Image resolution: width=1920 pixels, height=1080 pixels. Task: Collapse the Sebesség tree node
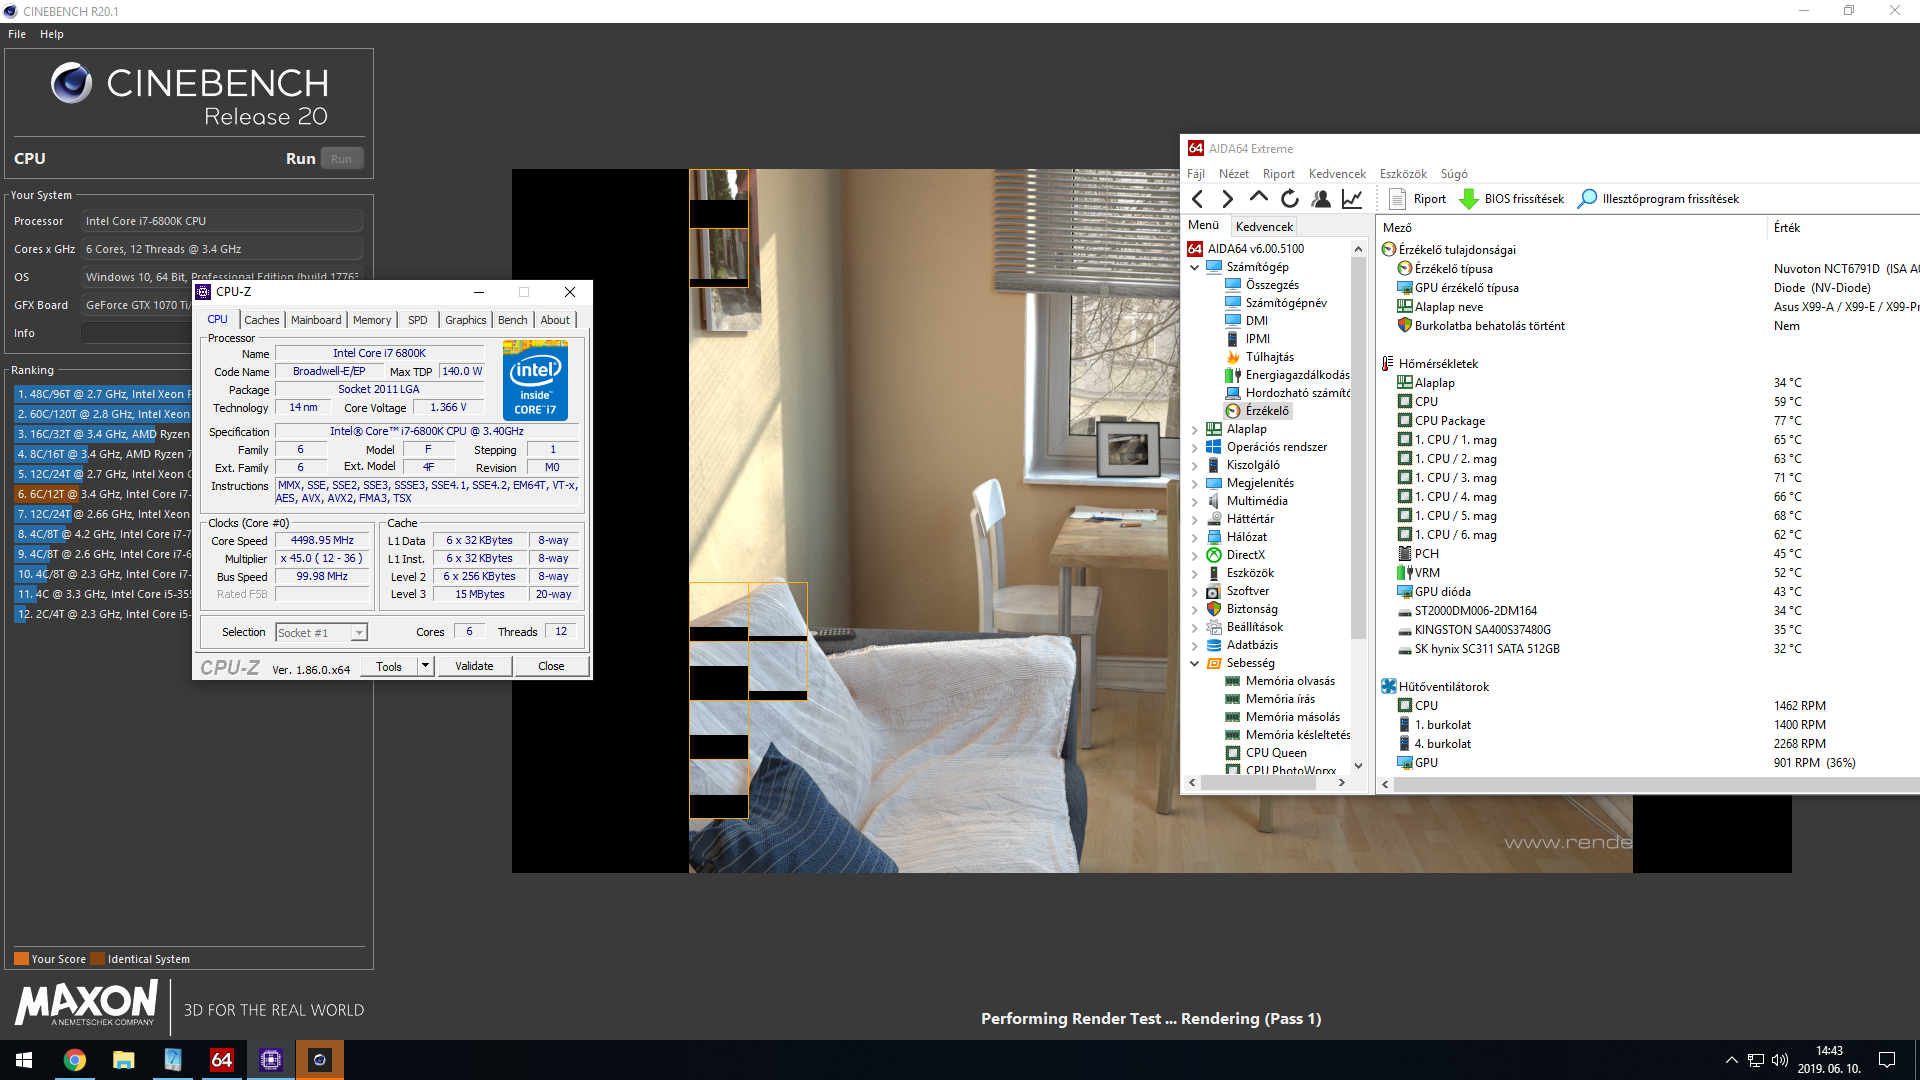1194,663
